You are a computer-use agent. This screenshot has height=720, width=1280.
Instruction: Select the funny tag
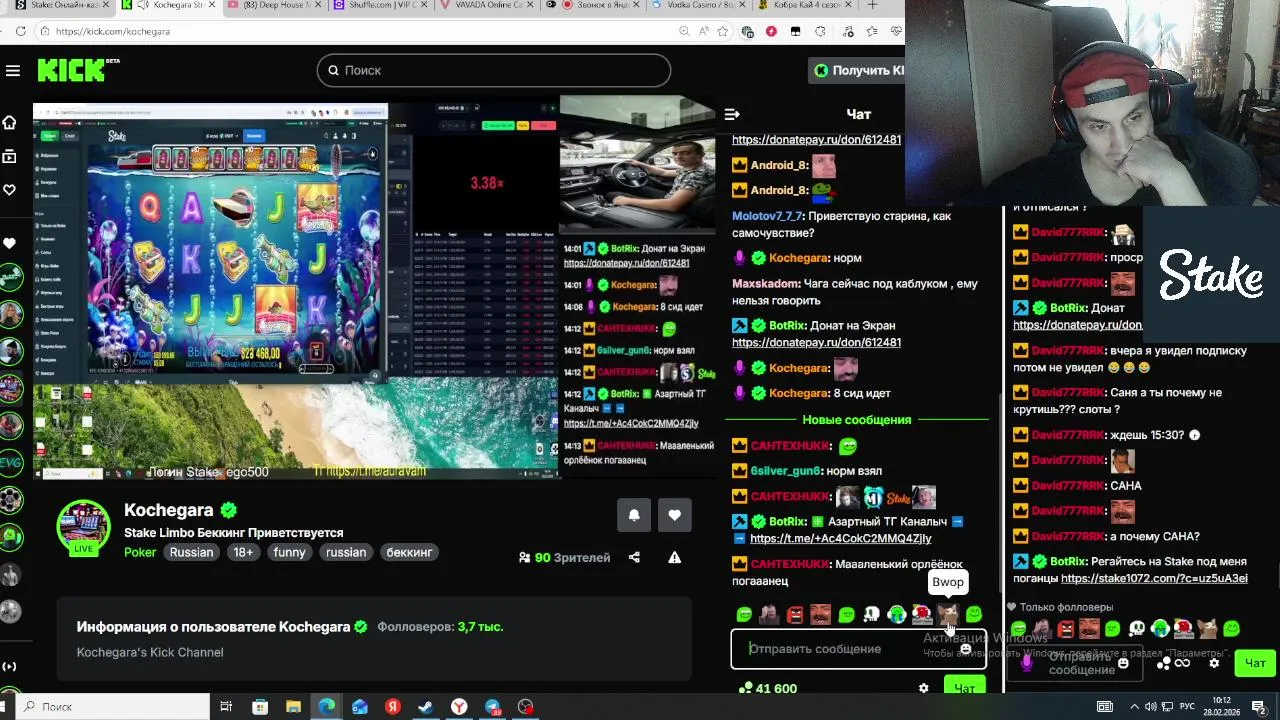coord(290,552)
